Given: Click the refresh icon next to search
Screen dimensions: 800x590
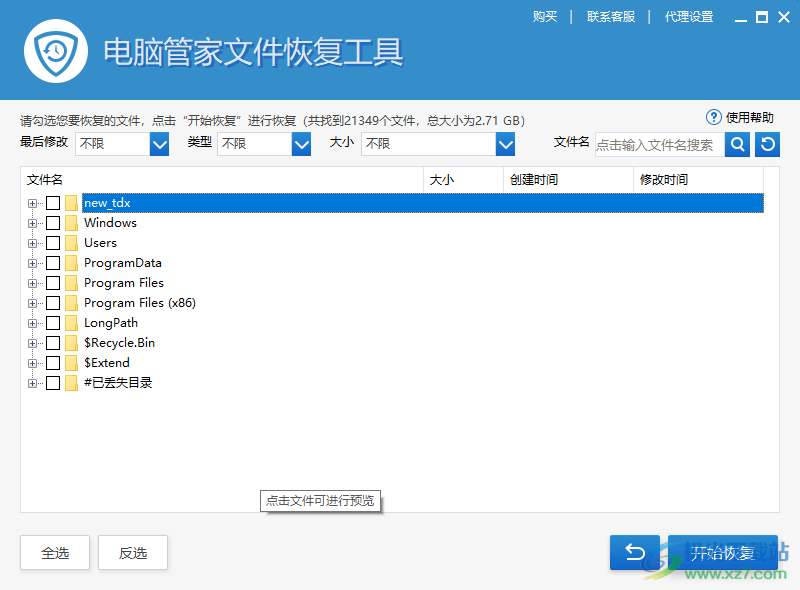Looking at the screenshot, I should click(767, 144).
